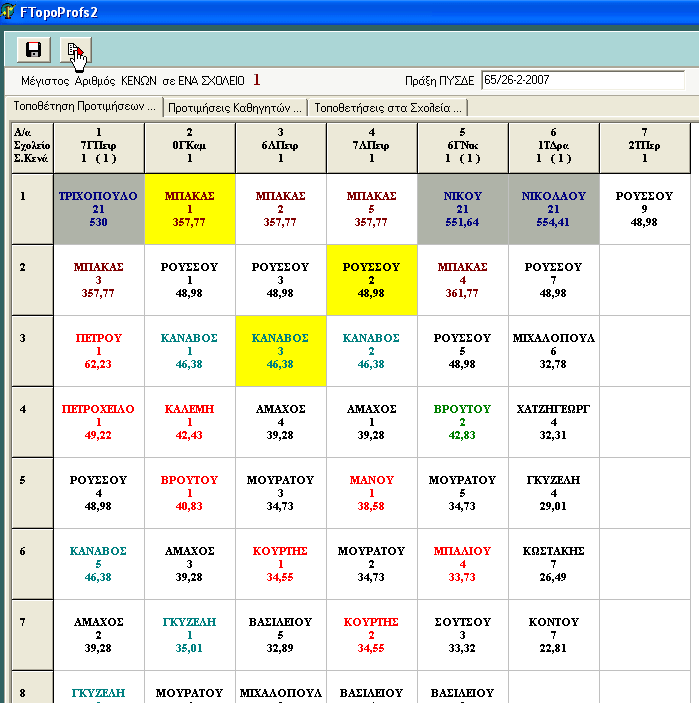This screenshot has height=703, width=699.
Task: Switch to the Τοποθετήσεις στα Σχολεία tab
Action: 387,107
